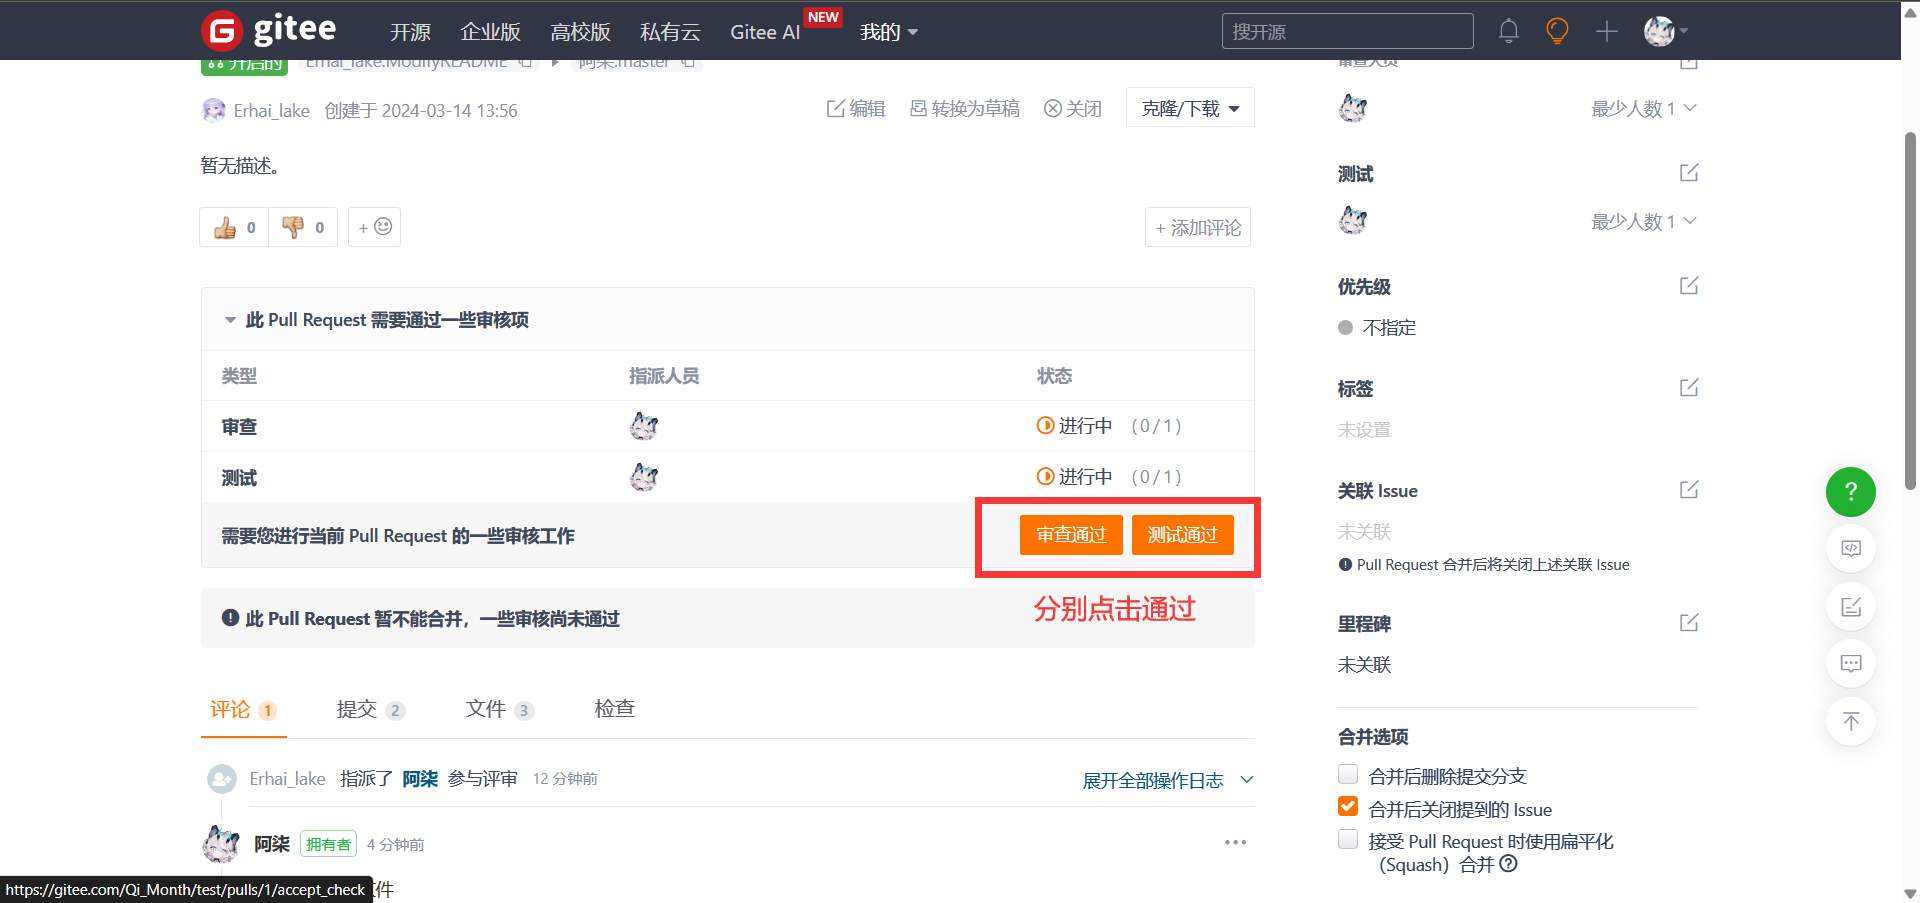The width and height of the screenshot is (1920, 903).
Task: Enable 合并后删除提交分支 checkbox
Action: pyautogui.click(x=1348, y=775)
